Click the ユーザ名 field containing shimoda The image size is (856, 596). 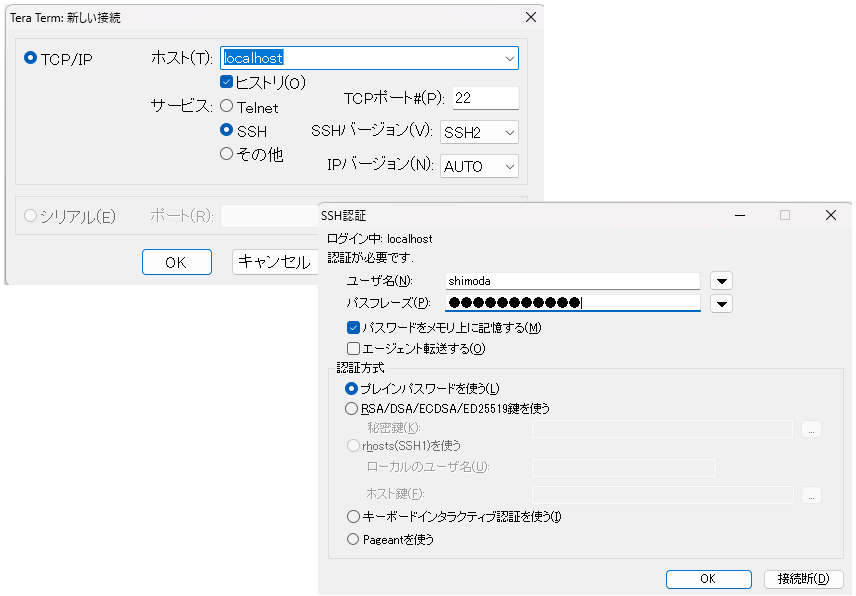pos(573,281)
